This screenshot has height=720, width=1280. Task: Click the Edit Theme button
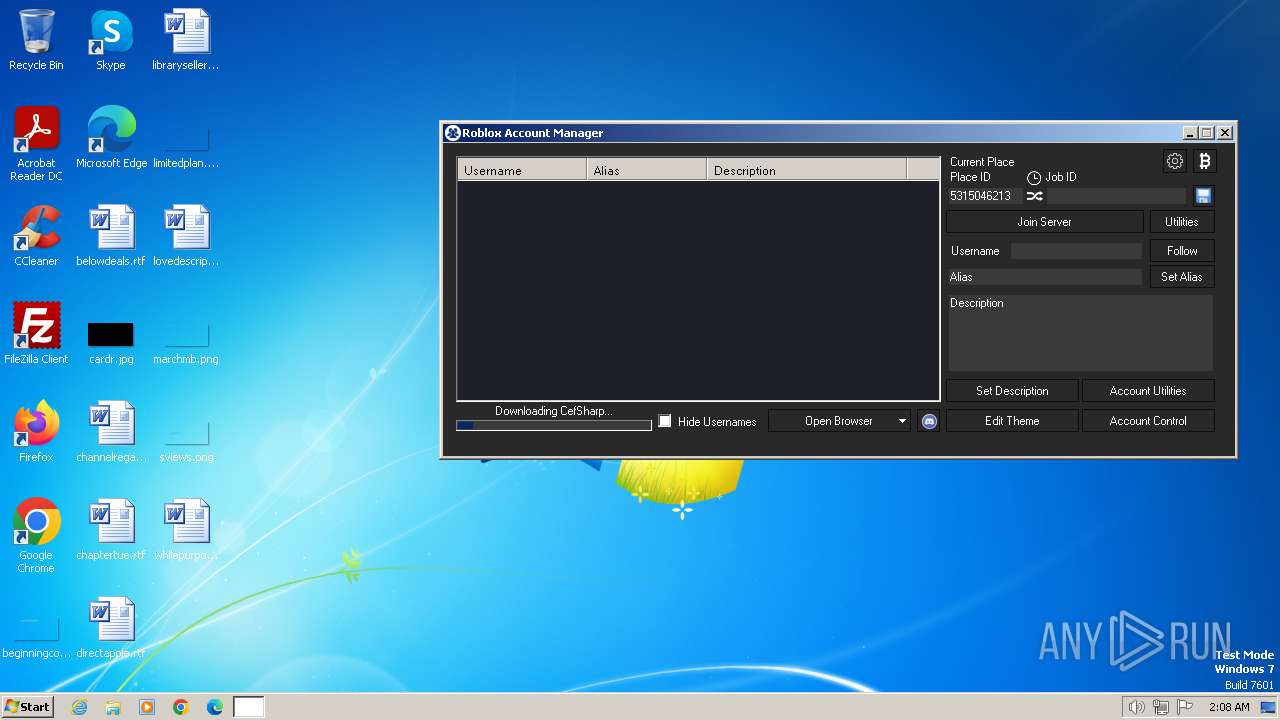(x=1012, y=421)
